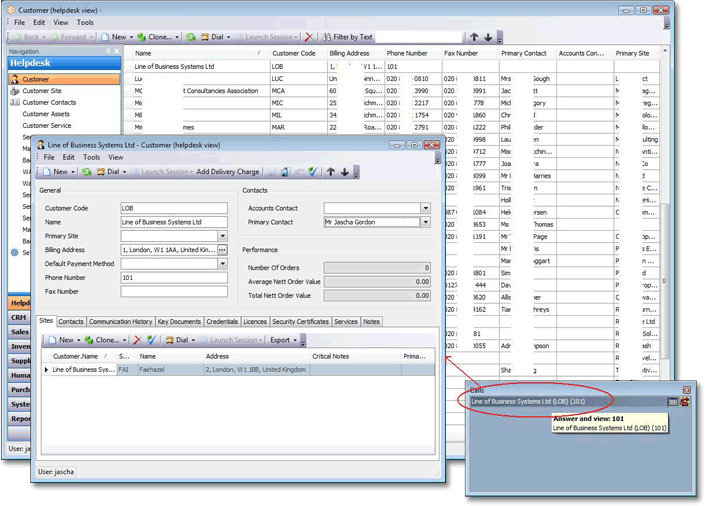Pin the Navigation panel using the pin icon
This screenshot has height=506, width=705.
[x=108, y=51]
